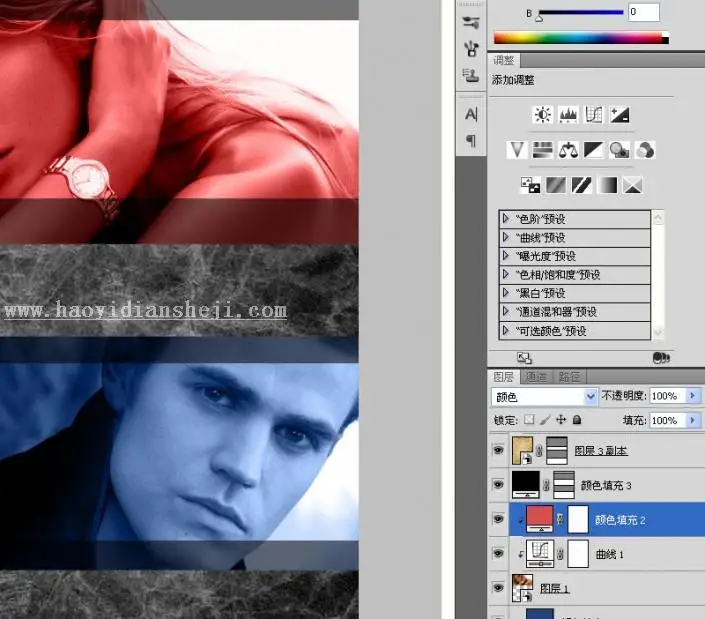This screenshot has width=705, height=619.
Task: Toggle the mask link on 颜色填充 3
Action: pos(546,485)
